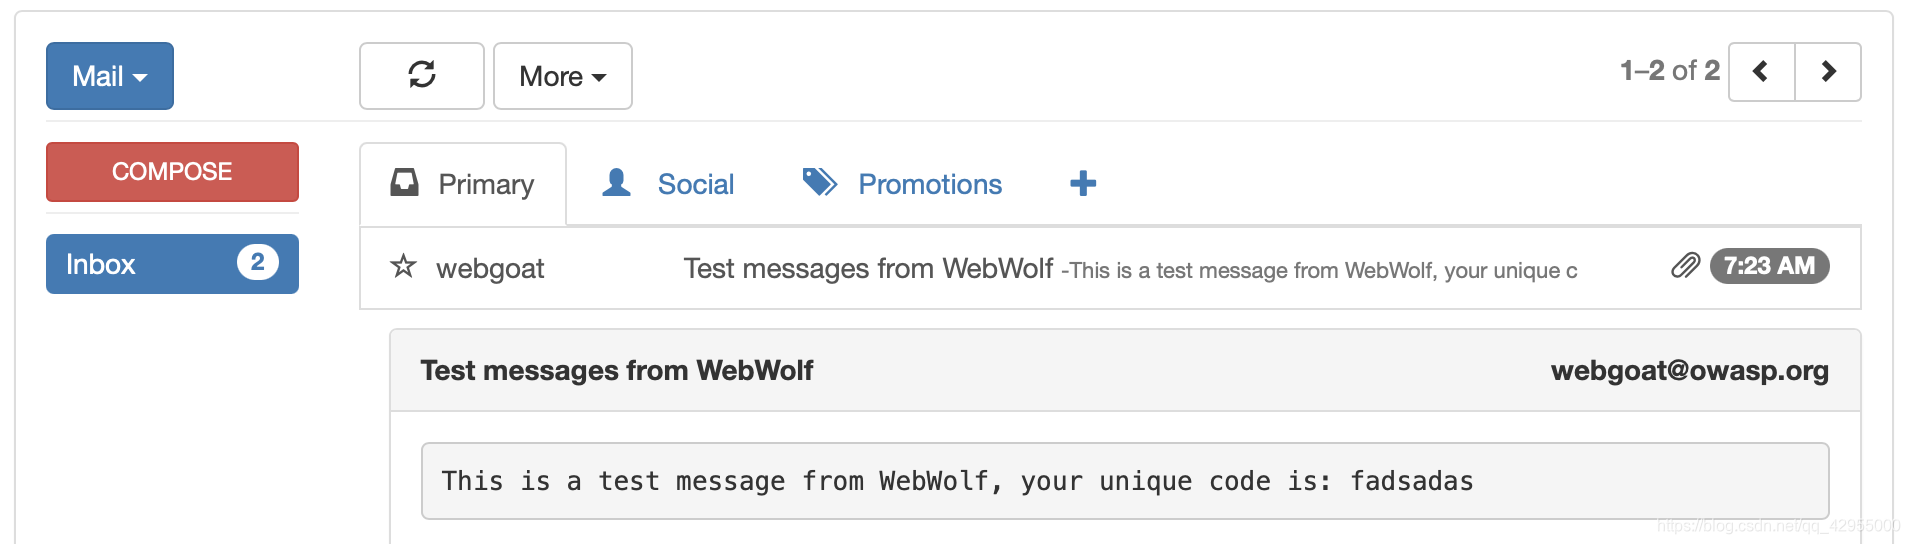Click the Primary tab inbox icon
The width and height of the screenshot is (1910, 544).
[405, 183]
